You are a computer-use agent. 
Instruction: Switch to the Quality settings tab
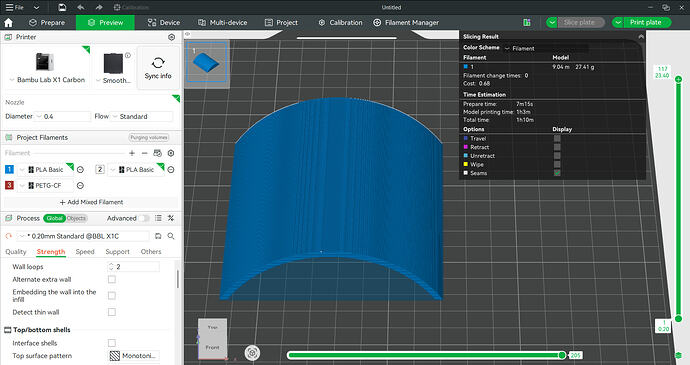click(x=16, y=251)
